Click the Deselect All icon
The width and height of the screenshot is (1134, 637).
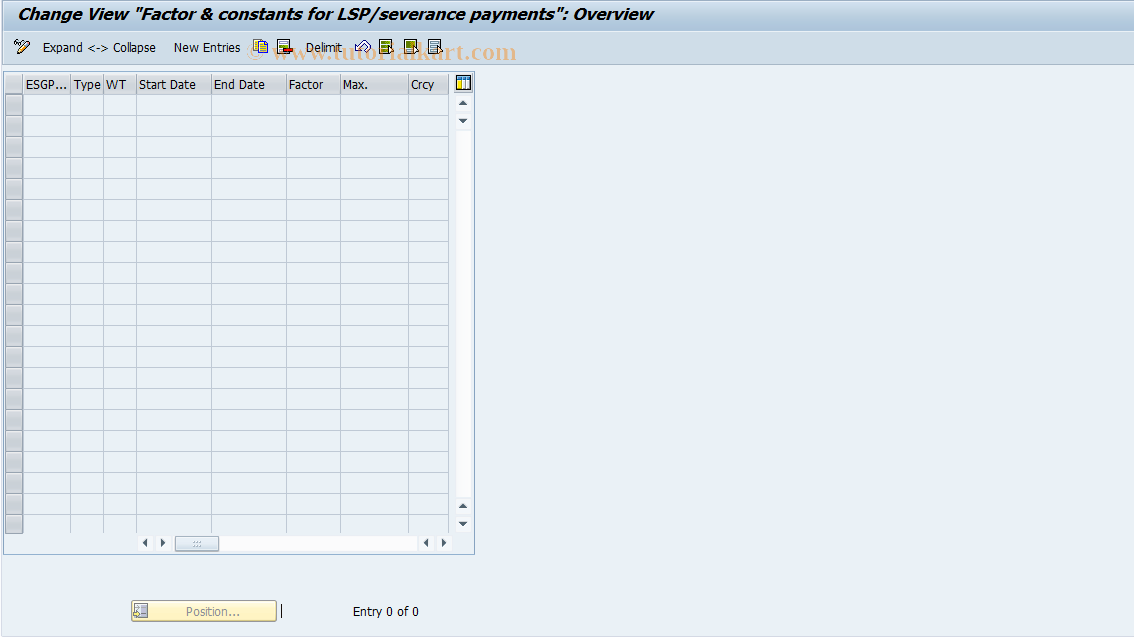point(435,47)
